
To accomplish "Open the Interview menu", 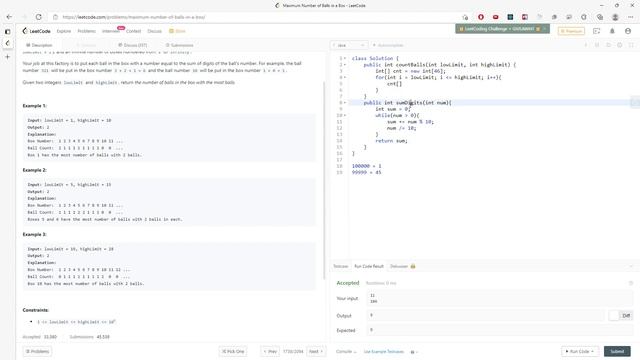I will click(111, 31).
